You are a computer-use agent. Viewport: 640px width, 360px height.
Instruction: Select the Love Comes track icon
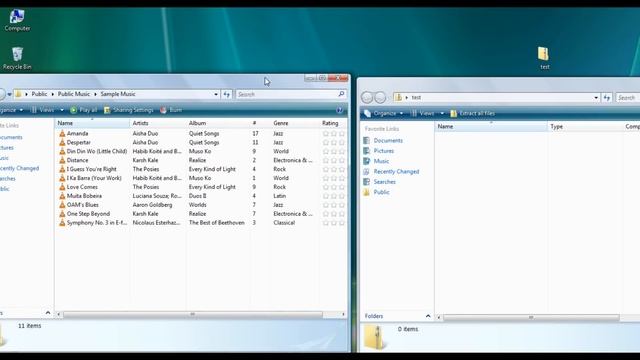point(62,187)
